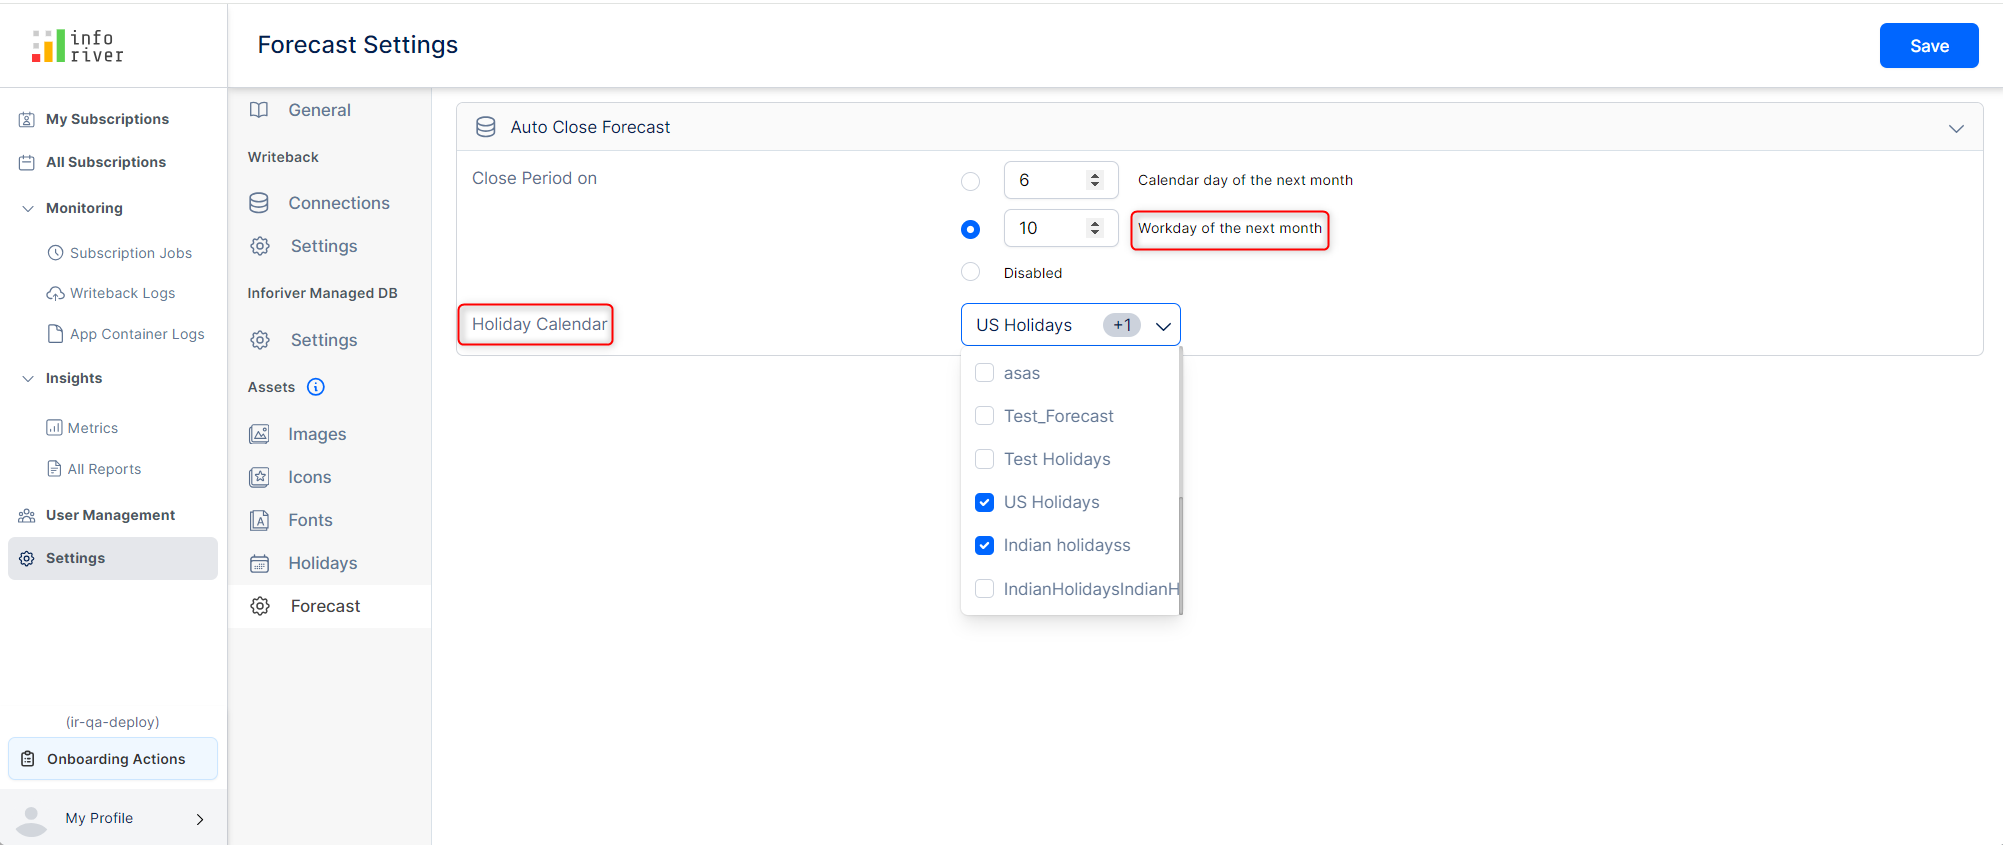Collapse the Auto Close Forecast section
2003x845 pixels.
[x=1956, y=128]
